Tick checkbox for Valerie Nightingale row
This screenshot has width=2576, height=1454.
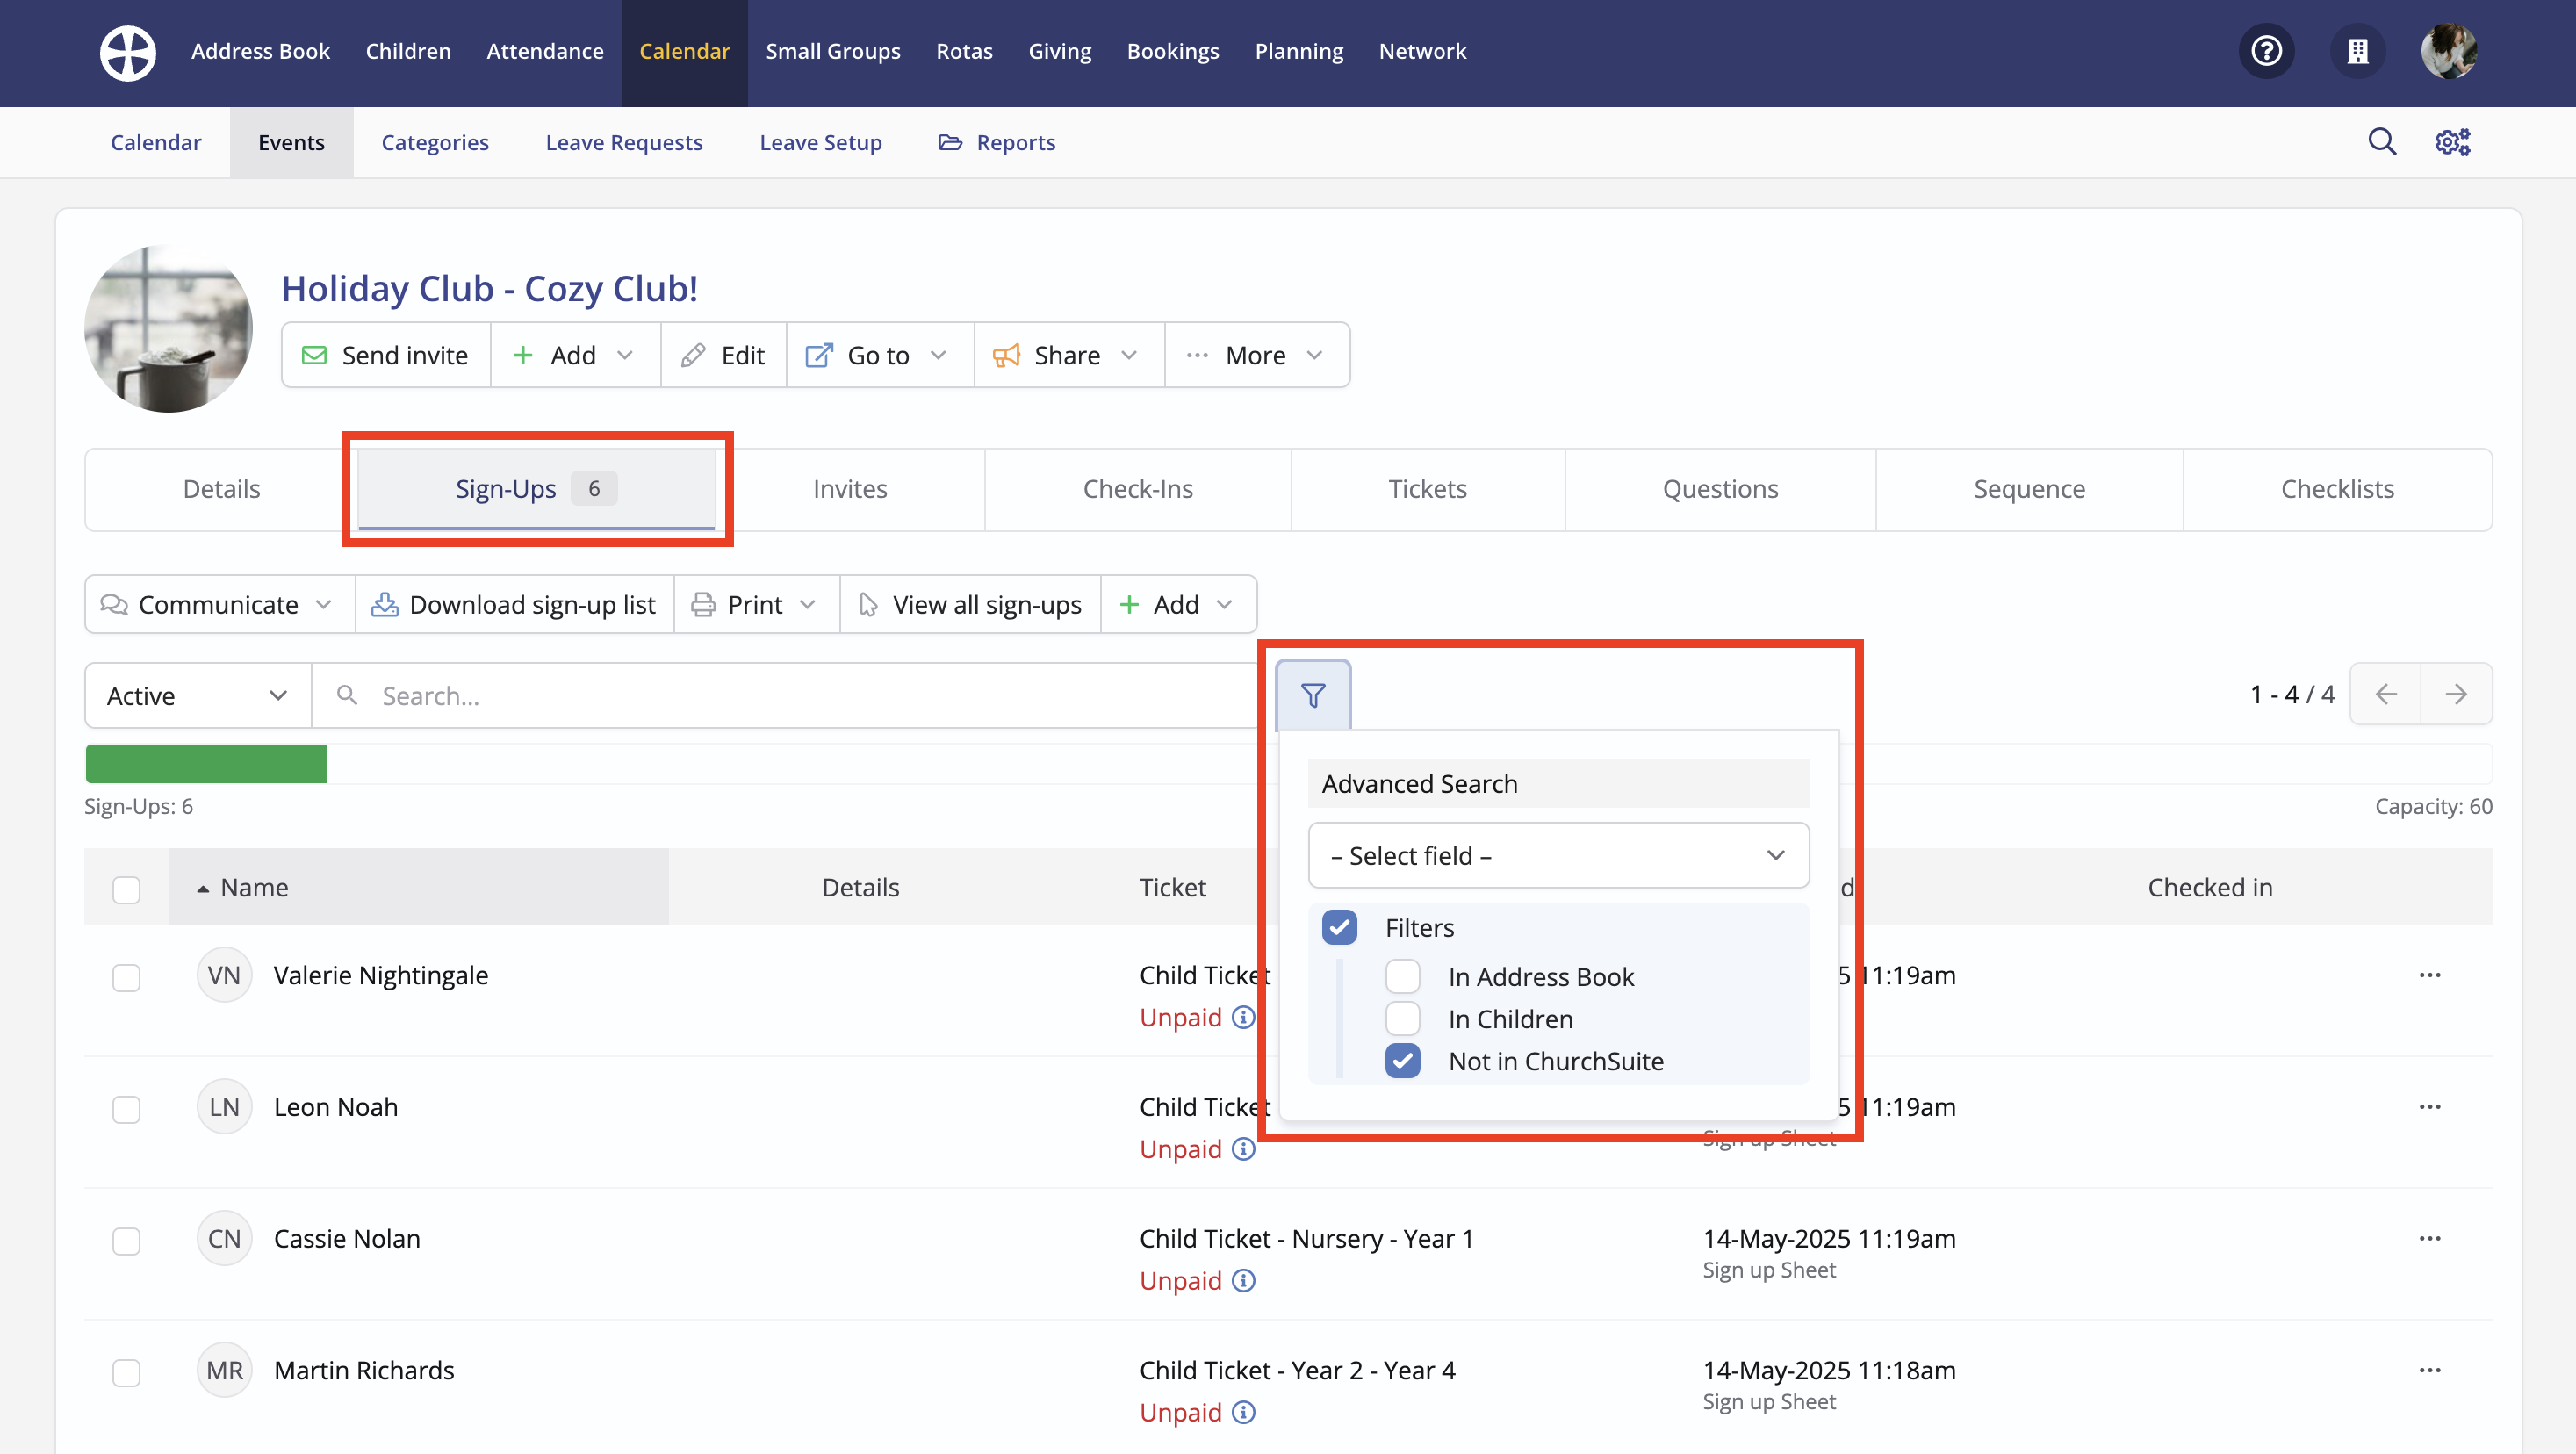pyautogui.click(x=126, y=977)
